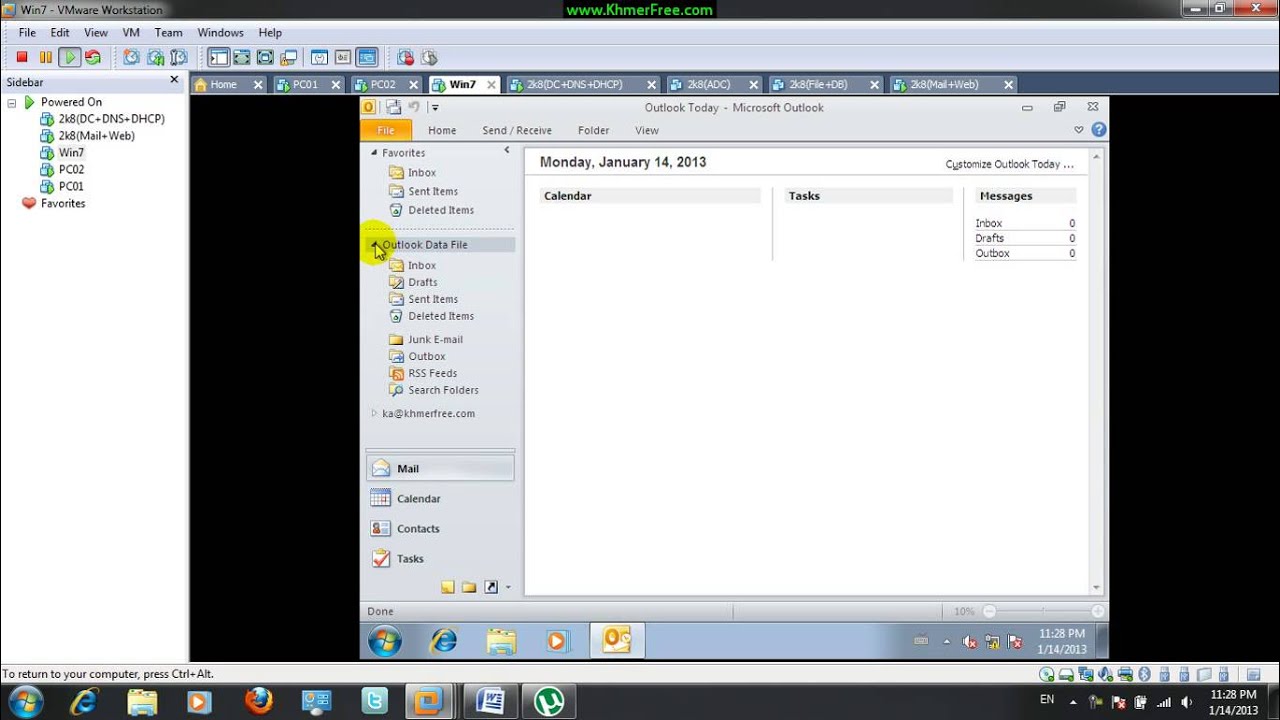Click the Quick Switch view icon
The width and height of the screenshot is (1280, 720).
[x=242, y=57]
